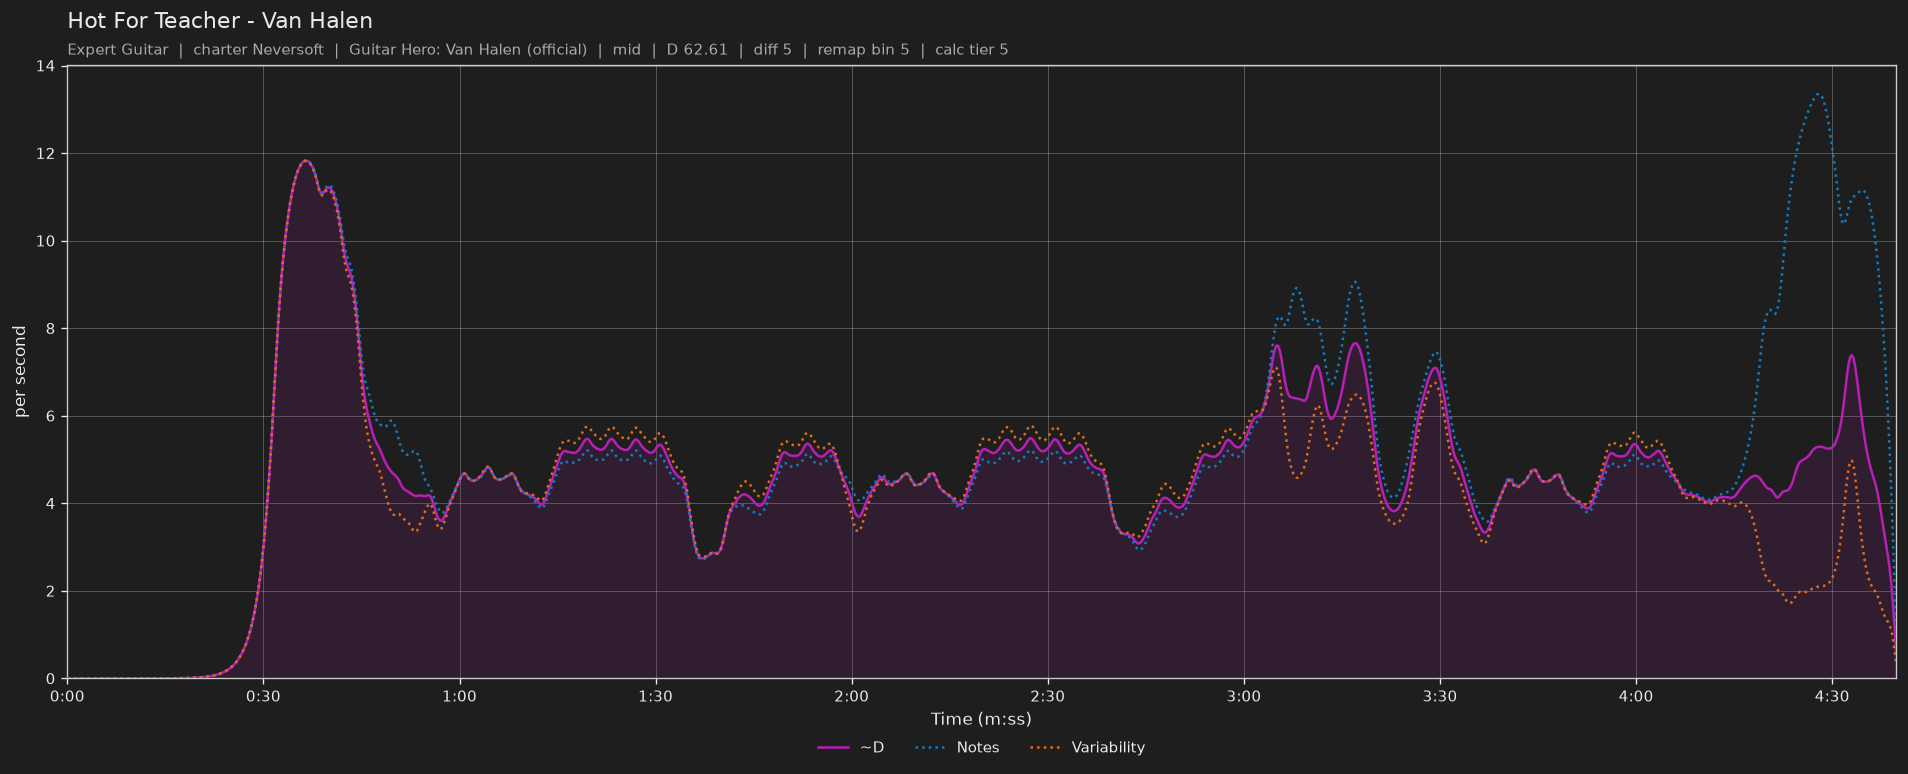Viewport: 1908px width, 774px height.
Task: Select the "Notes" legend entry
Action: coord(957,748)
